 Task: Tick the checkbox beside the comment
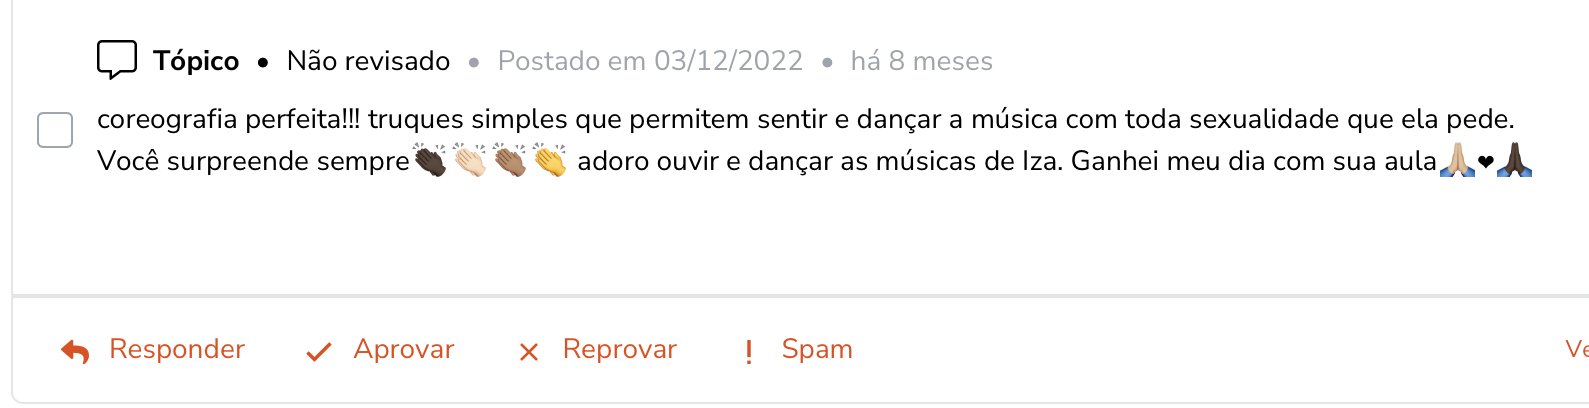(x=55, y=130)
